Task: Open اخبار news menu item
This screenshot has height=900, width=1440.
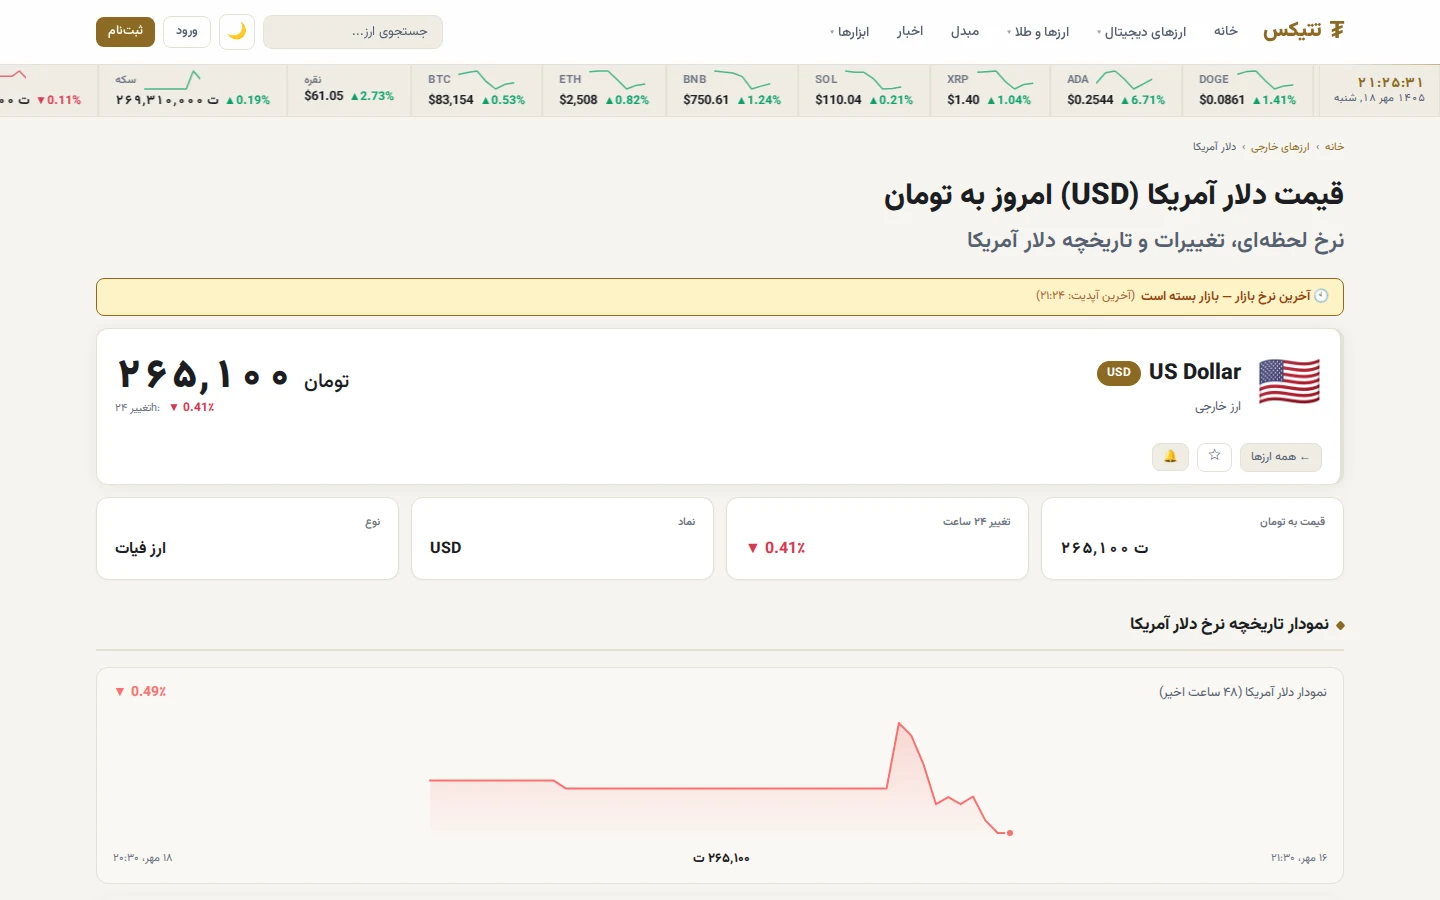Action: (909, 31)
